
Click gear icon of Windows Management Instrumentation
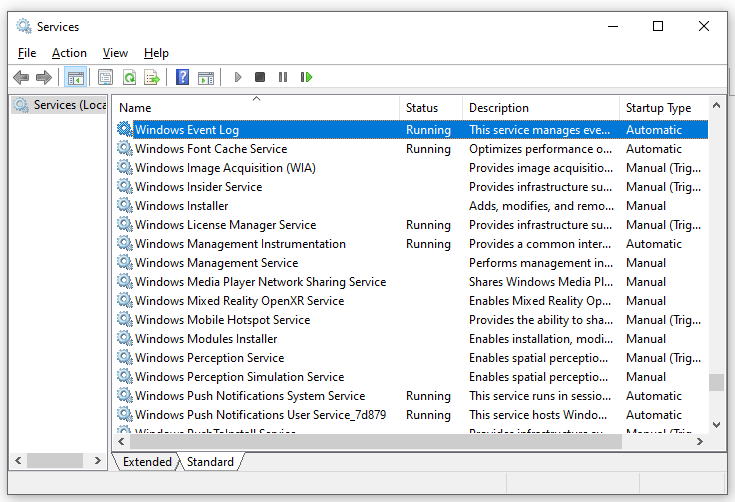125,243
